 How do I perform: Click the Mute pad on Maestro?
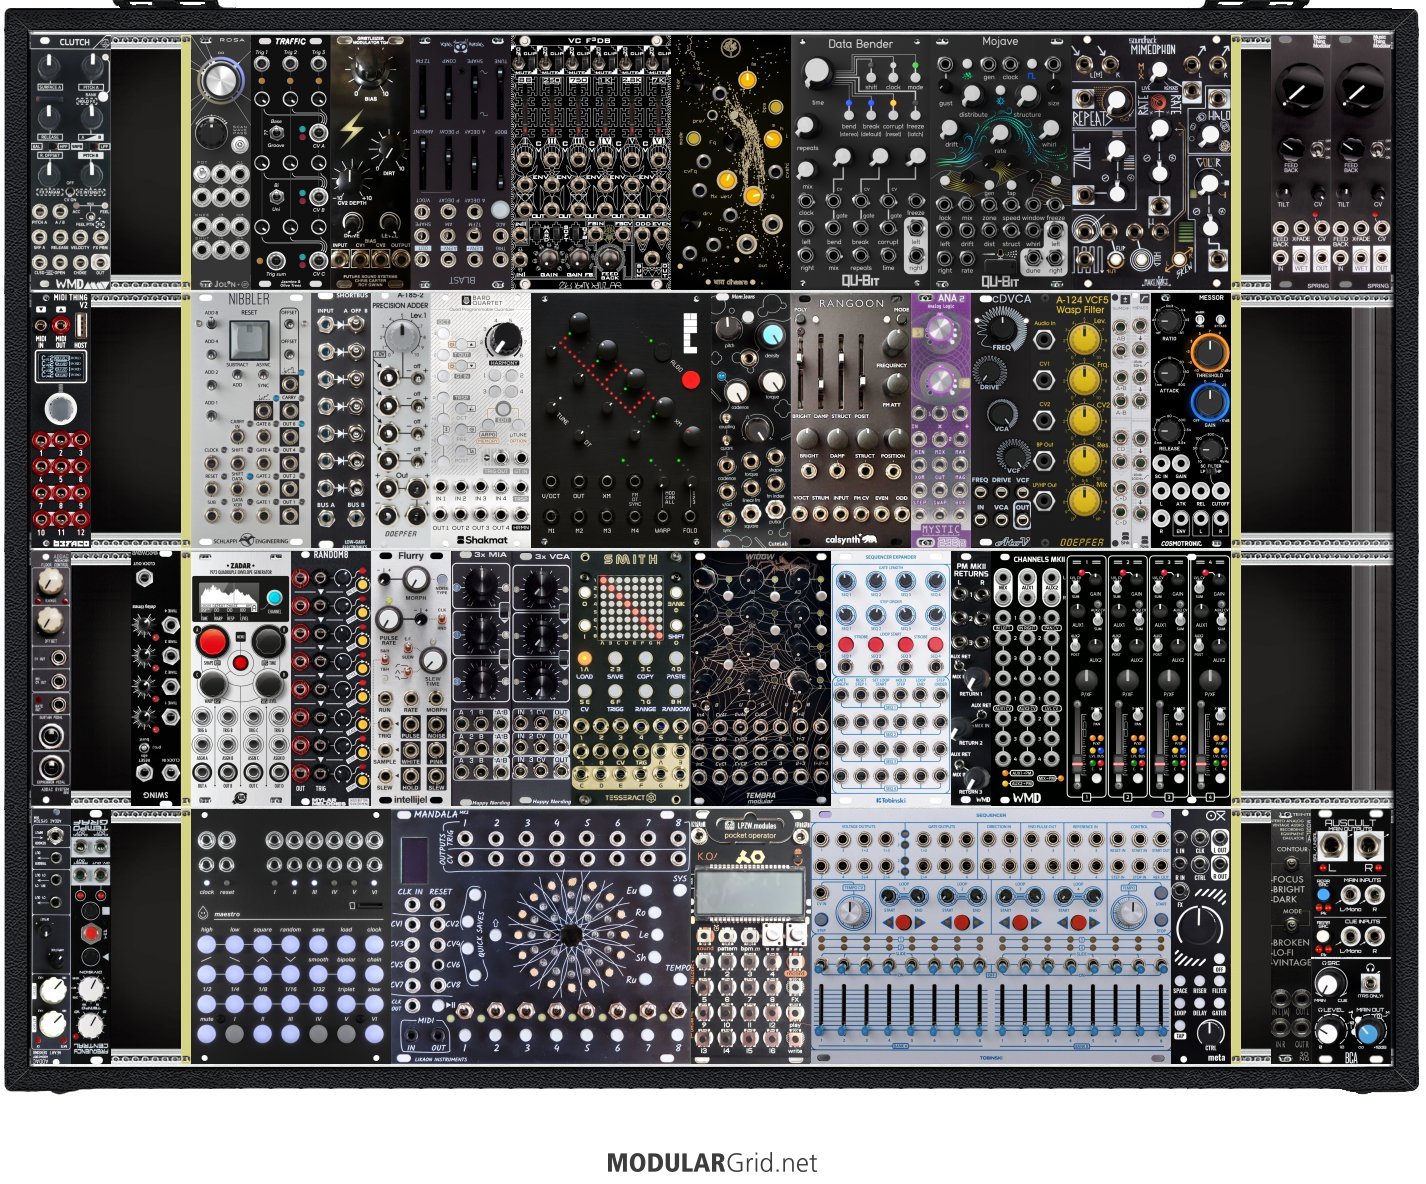[207, 1034]
